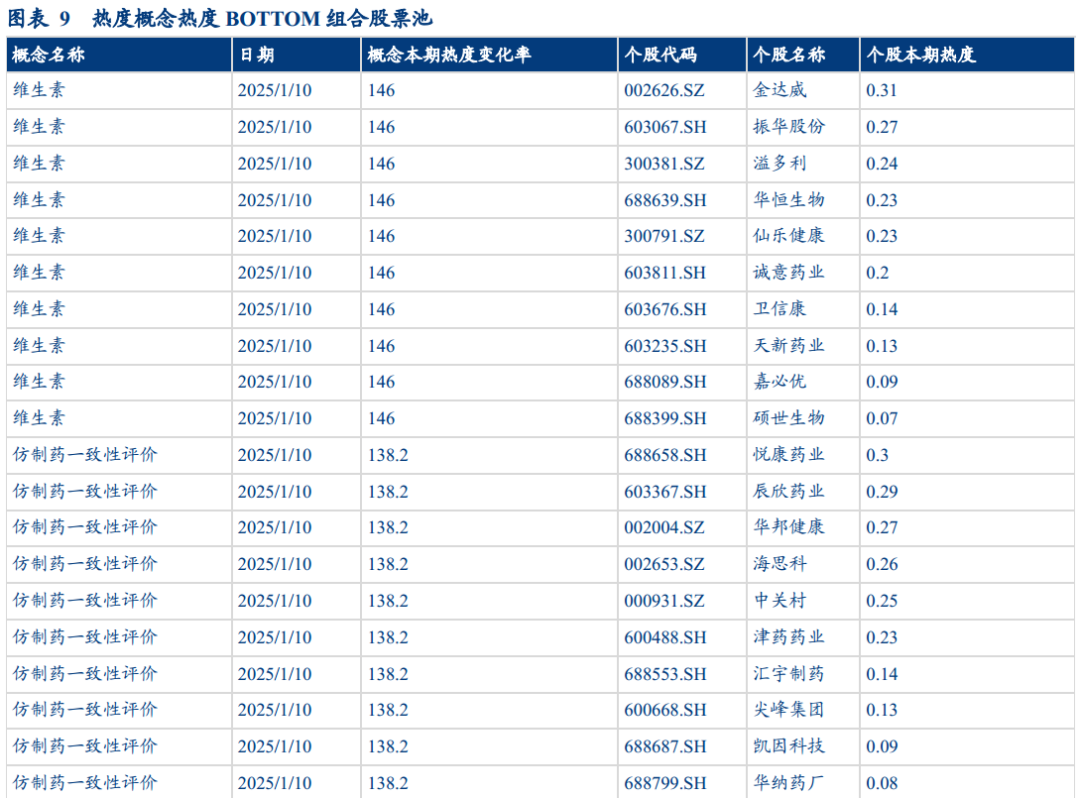Select stock code 603676.SH
The image size is (1080, 798).
coord(665,308)
